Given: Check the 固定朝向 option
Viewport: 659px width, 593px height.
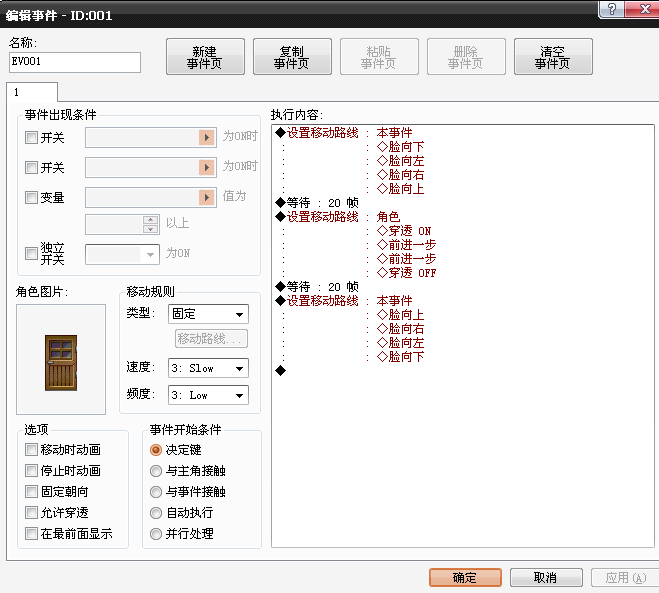Looking at the screenshot, I should click(31, 492).
